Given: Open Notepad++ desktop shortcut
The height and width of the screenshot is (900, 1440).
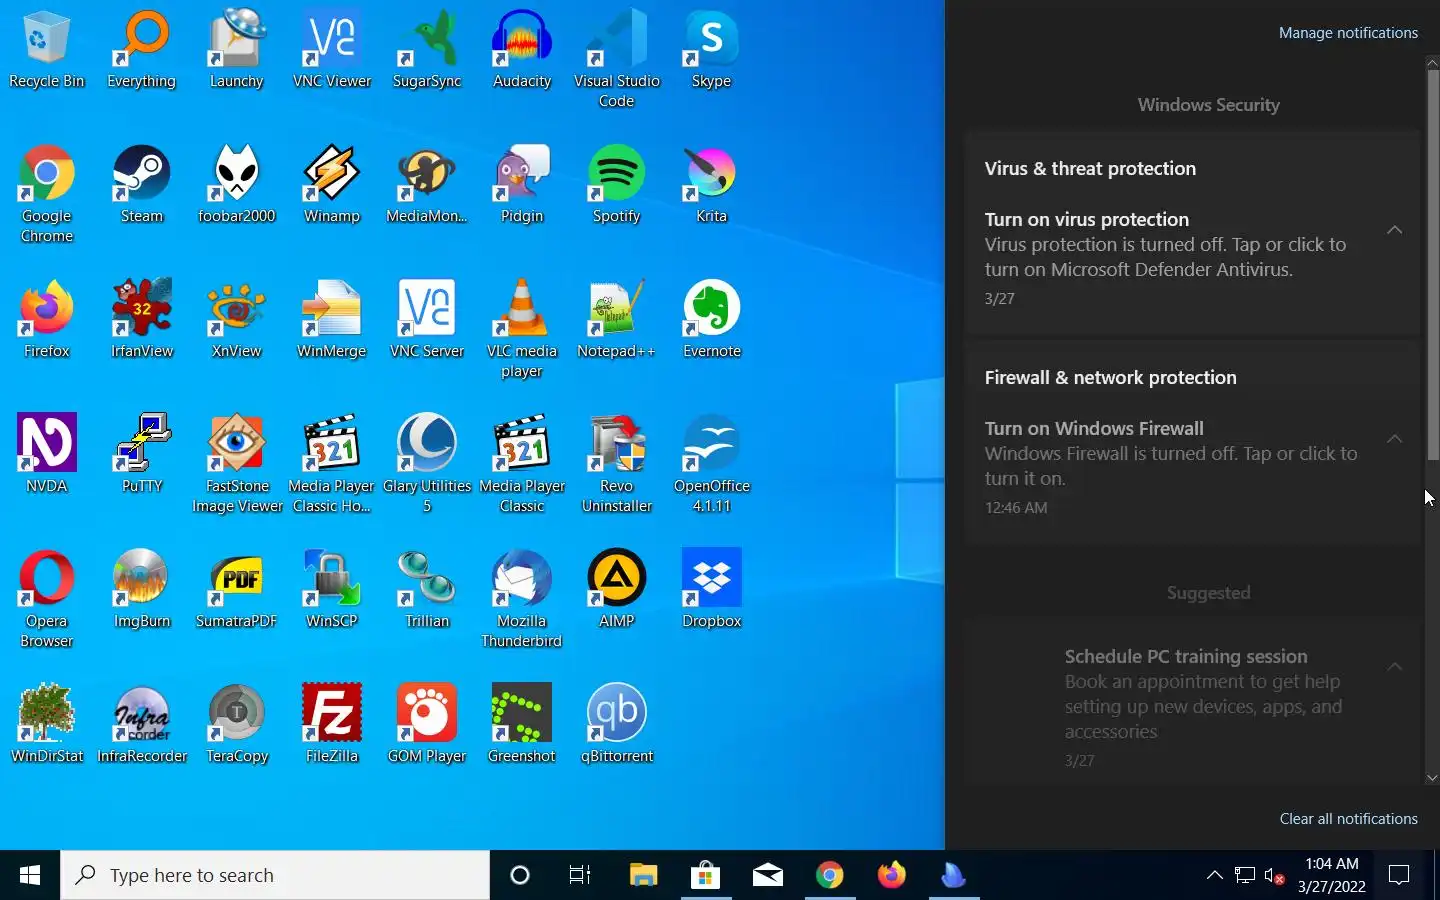Looking at the screenshot, I should 616,320.
